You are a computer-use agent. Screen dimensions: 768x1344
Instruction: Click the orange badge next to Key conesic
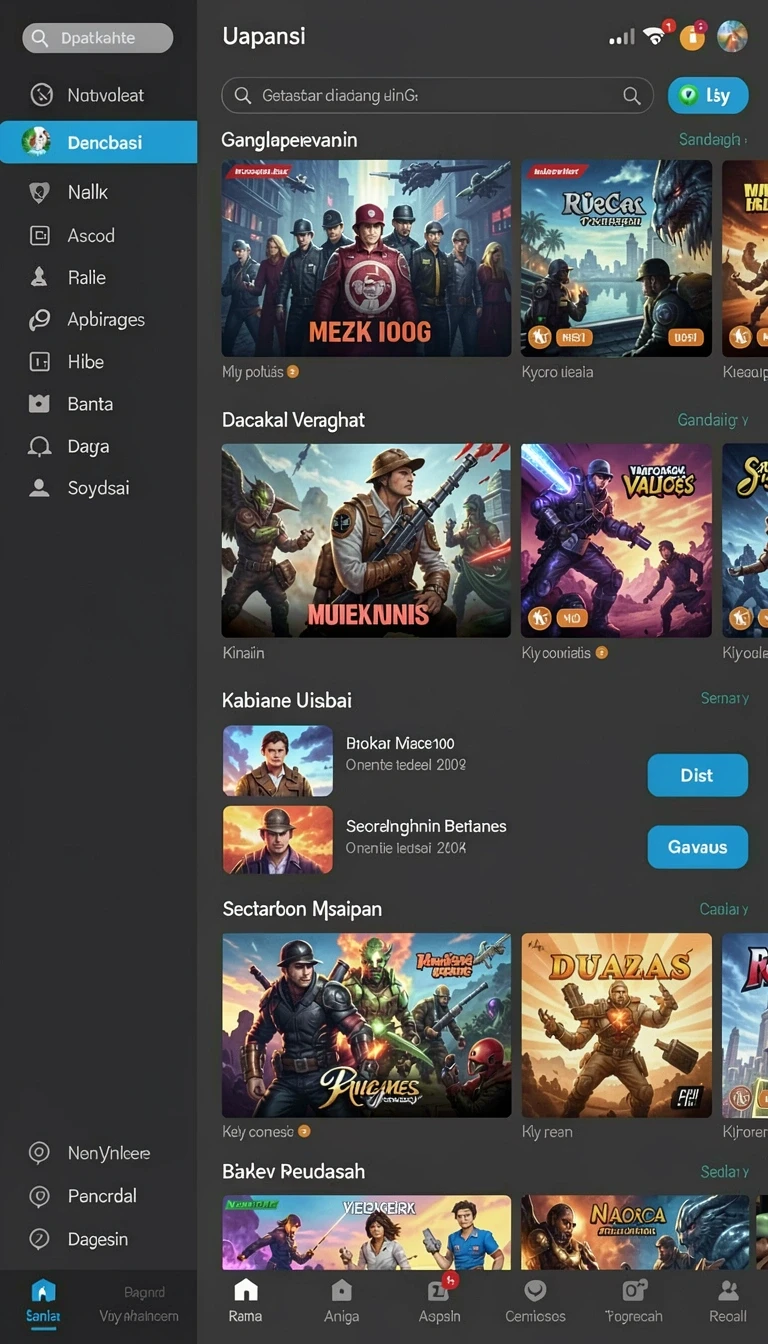[304, 1131]
